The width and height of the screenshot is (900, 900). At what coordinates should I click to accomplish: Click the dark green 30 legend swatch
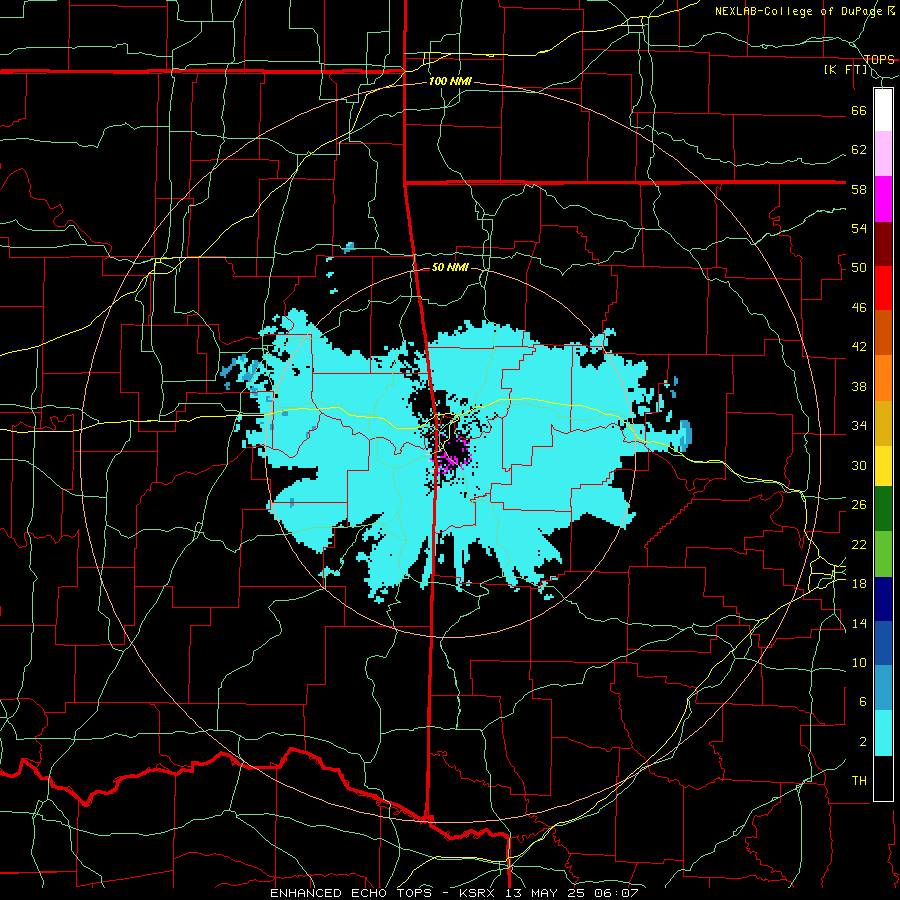click(x=883, y=509)
